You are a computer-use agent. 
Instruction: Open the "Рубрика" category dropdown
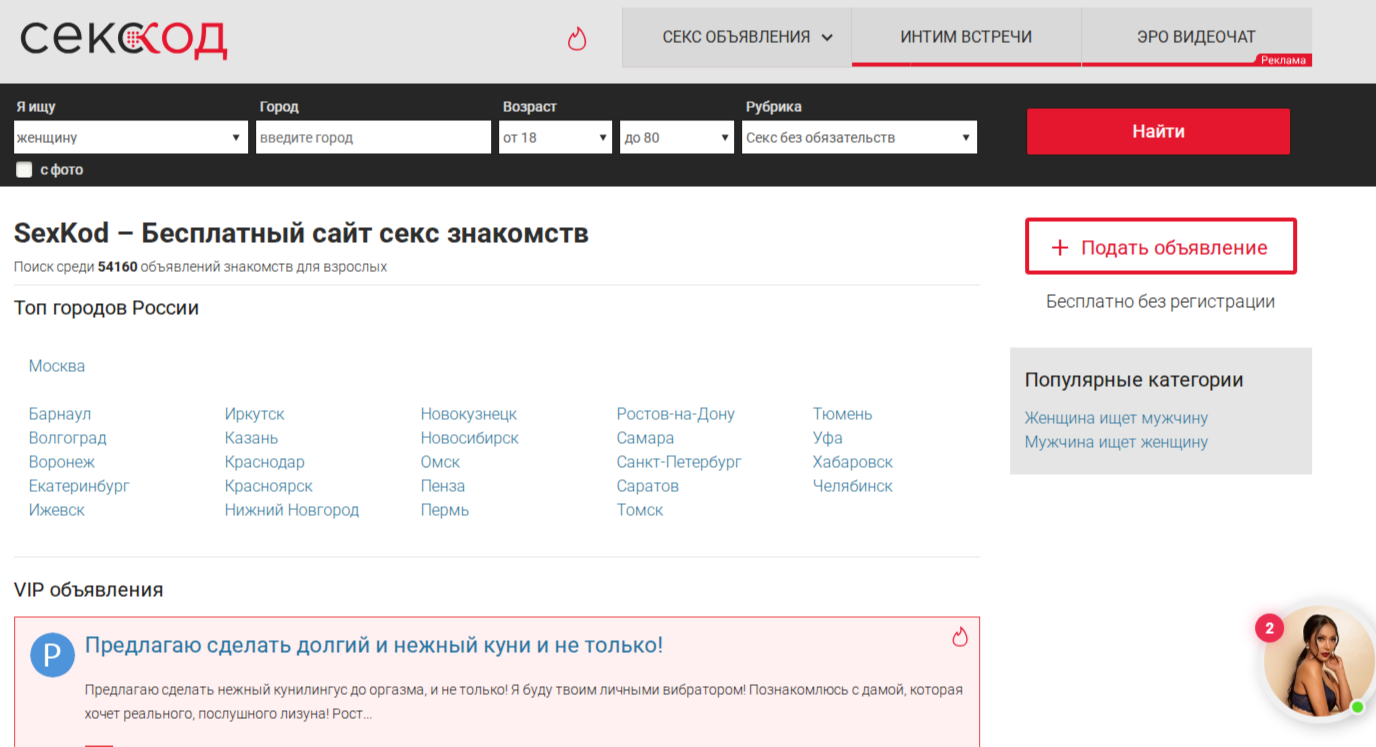(859, 137)
